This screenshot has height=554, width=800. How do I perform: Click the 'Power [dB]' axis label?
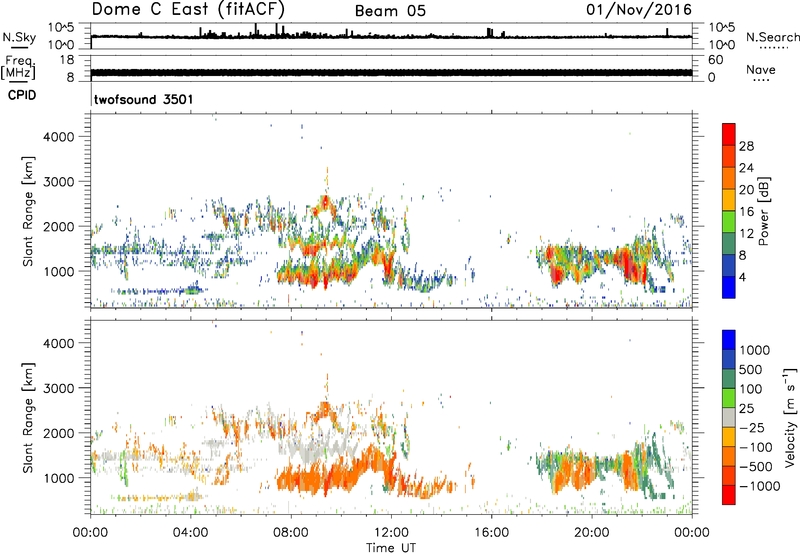pos(763,211)
